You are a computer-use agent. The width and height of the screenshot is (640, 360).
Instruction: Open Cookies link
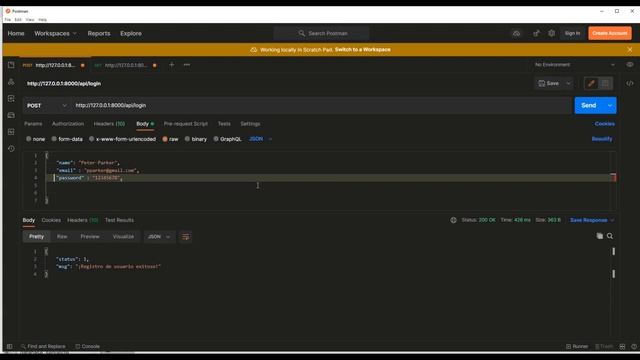pyautogui.click(x=604, y=124)
